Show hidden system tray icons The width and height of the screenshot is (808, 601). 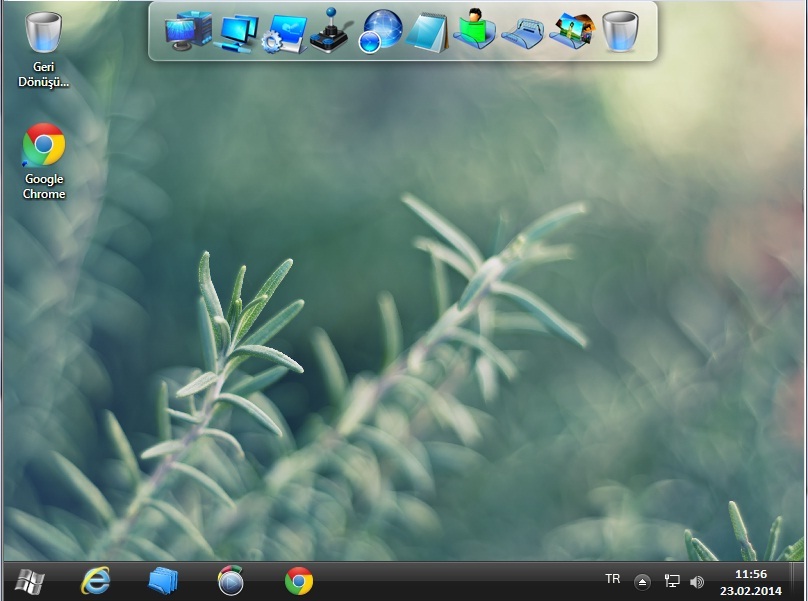(643, 582)
